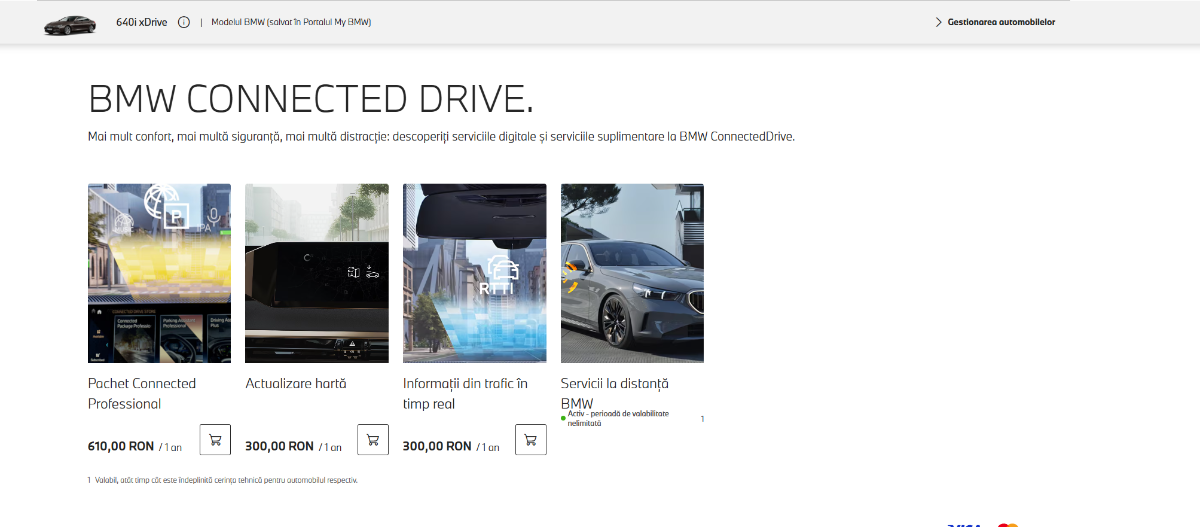Click the 300,00 RON price under Actualizare hartă

coord(279,446)
